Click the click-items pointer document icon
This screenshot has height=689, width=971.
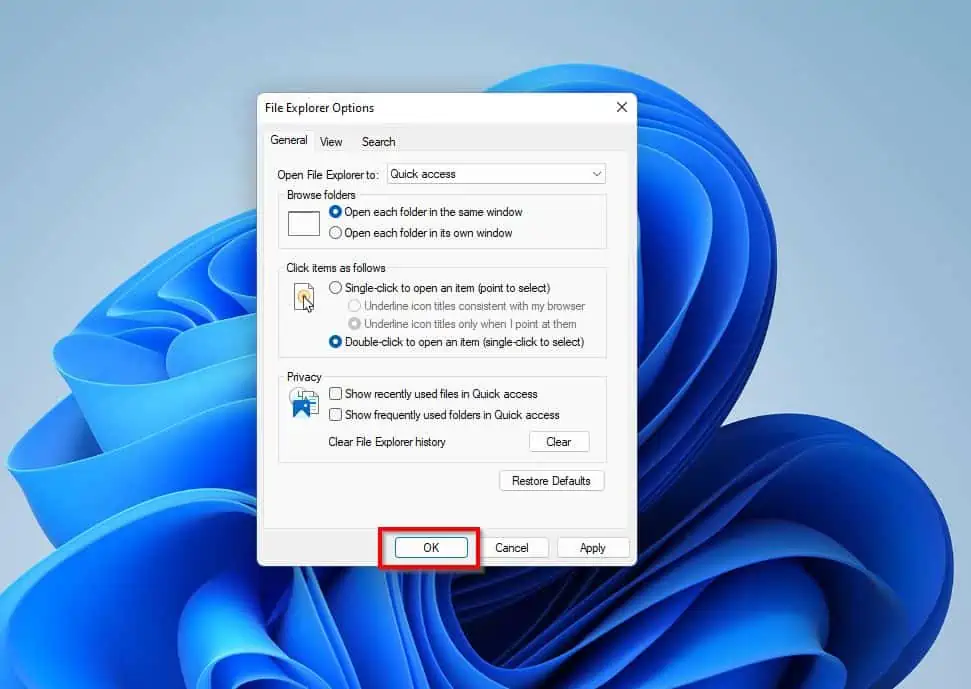tap(304, 297)
